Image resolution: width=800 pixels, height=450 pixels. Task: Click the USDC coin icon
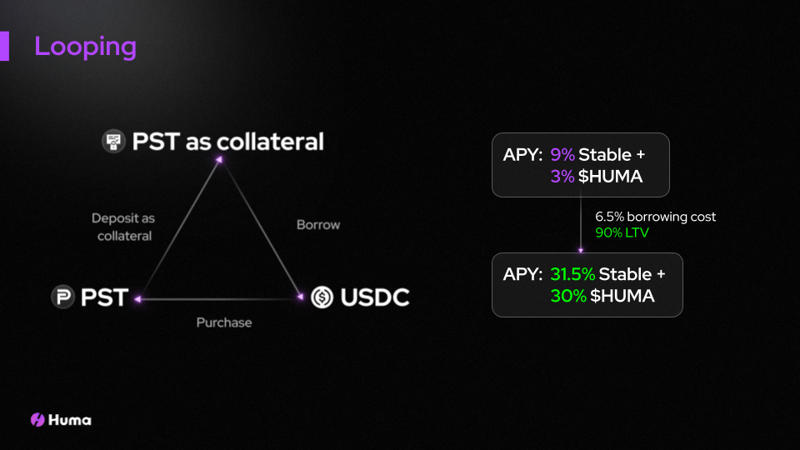(x=322, y=297)
